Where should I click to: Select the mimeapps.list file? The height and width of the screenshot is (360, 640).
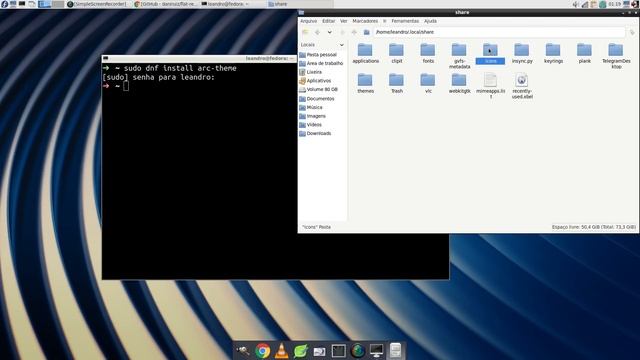(491, 86)
